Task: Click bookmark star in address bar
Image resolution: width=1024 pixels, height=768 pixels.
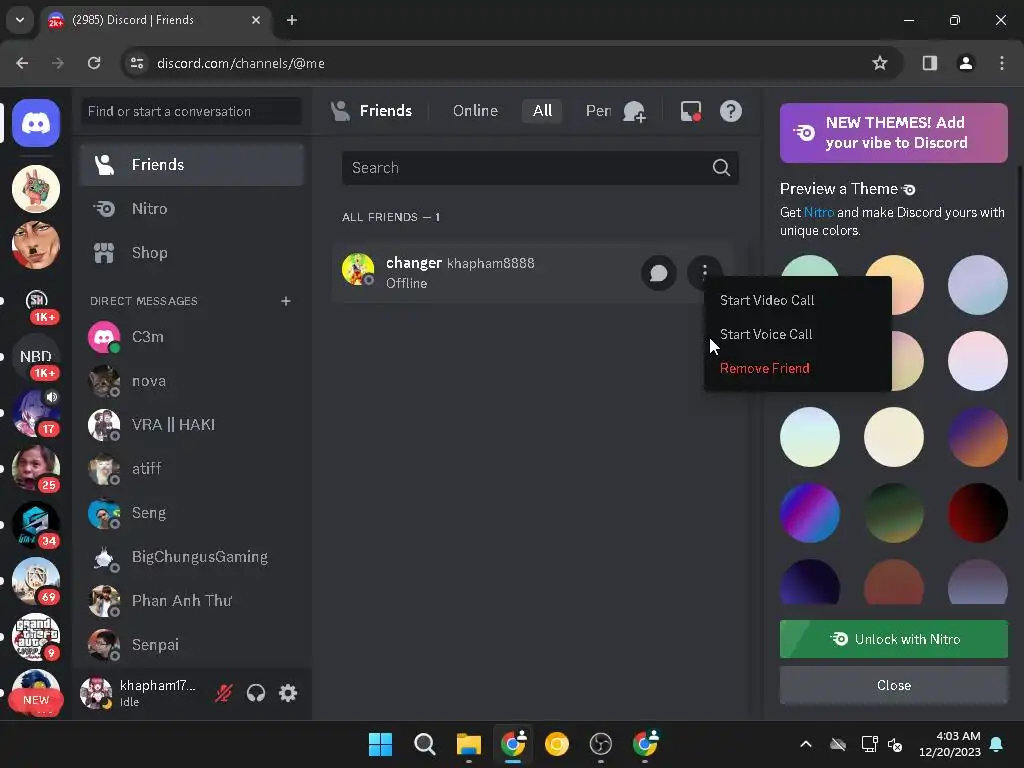Action: coord(880,63)
